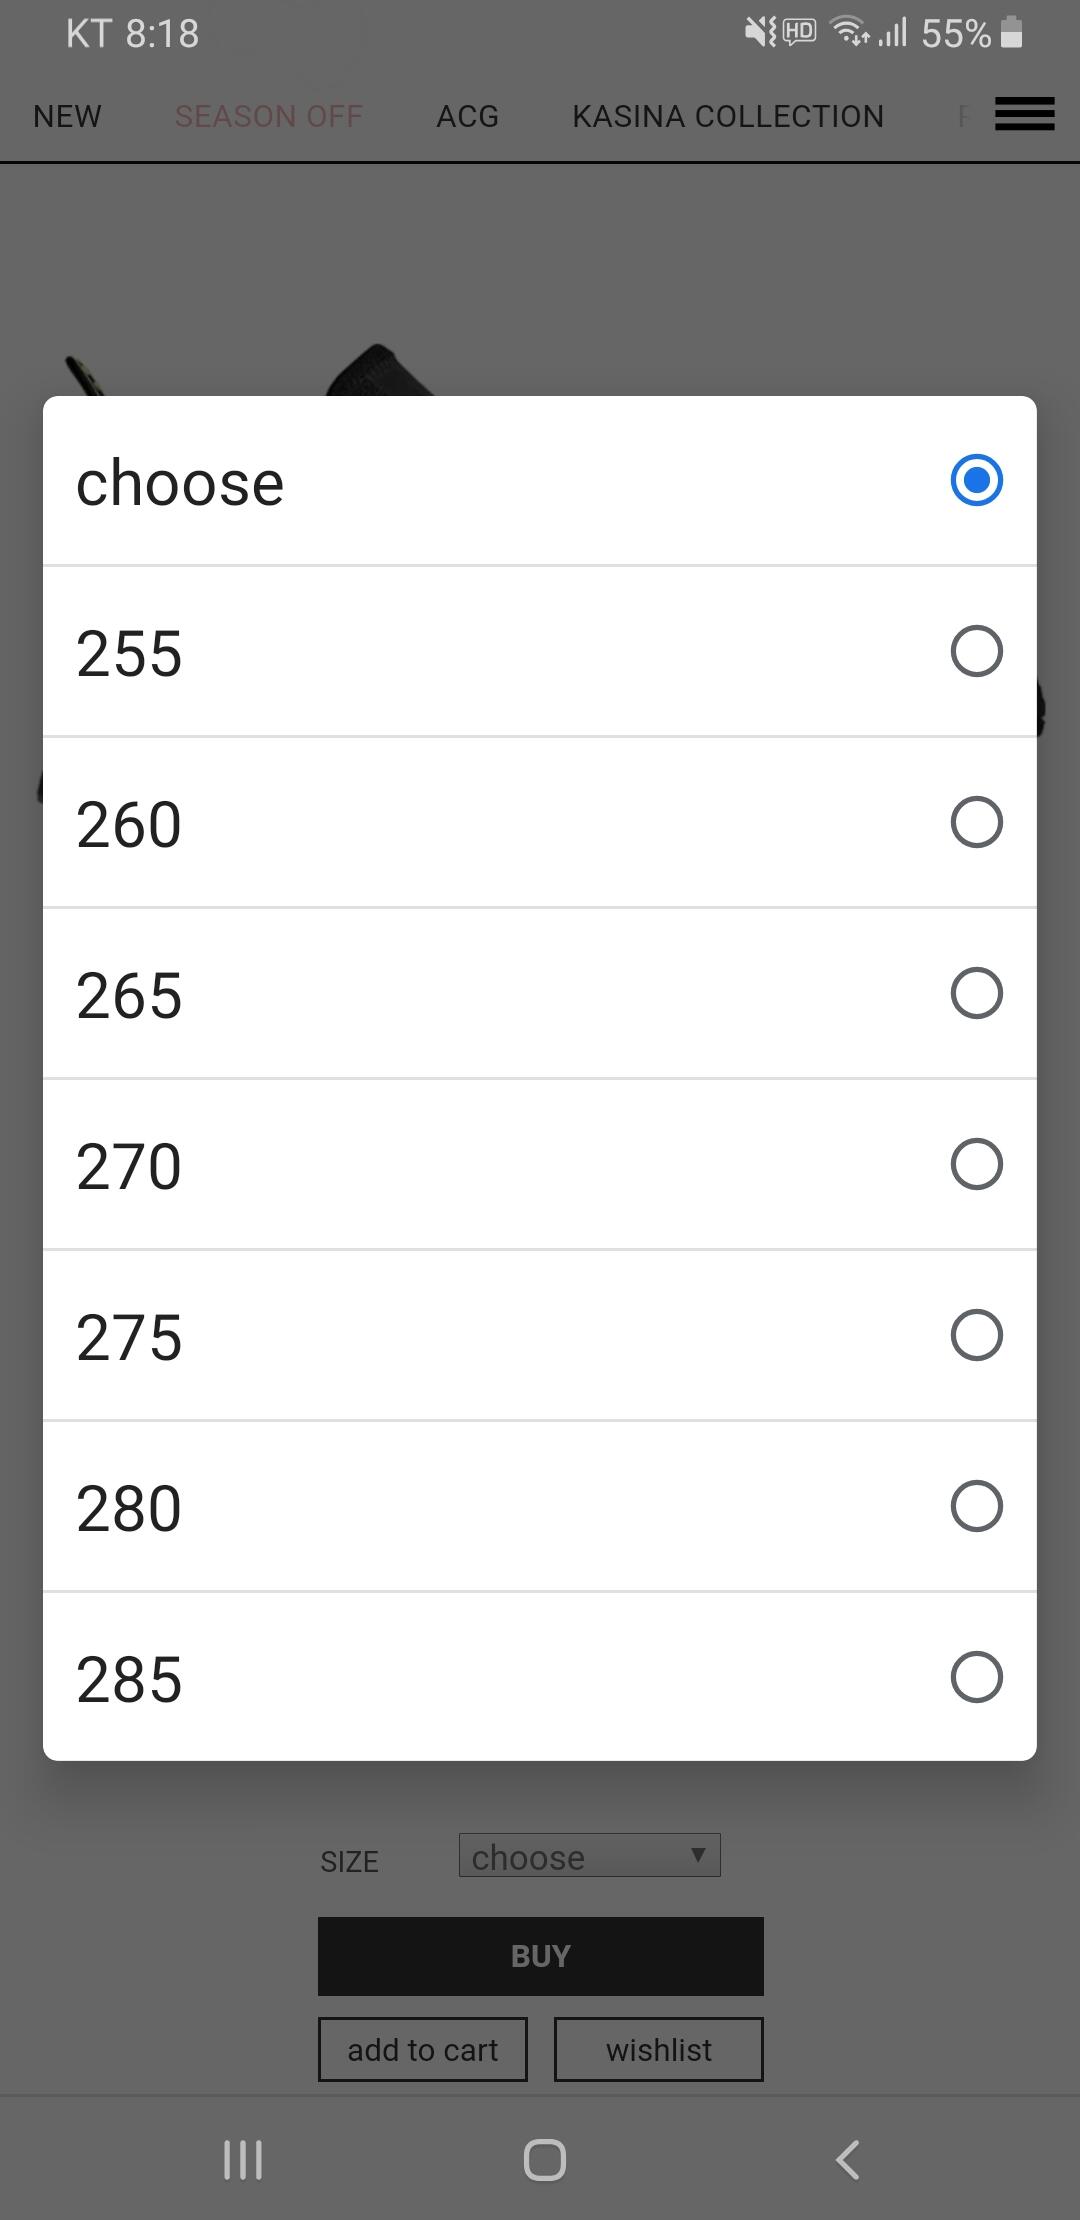
Task: Select the 260 size radio button
Action: 976,822
